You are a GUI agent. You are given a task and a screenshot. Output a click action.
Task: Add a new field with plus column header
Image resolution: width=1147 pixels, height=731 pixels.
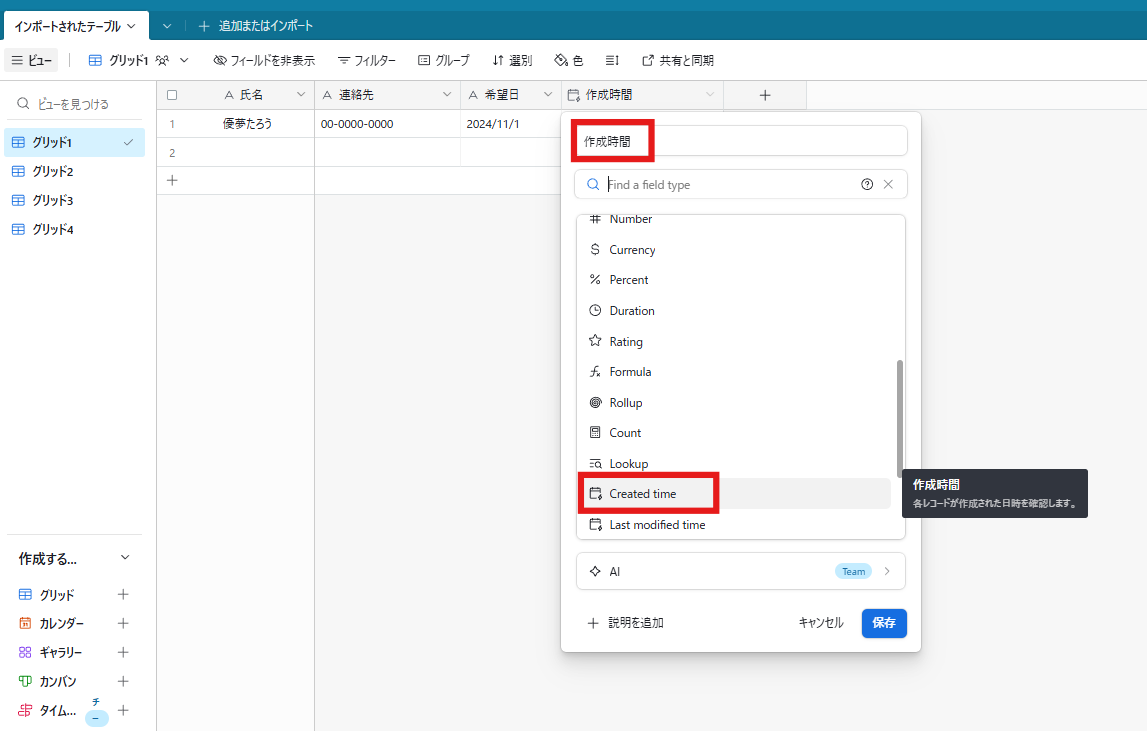pos(765,95)
